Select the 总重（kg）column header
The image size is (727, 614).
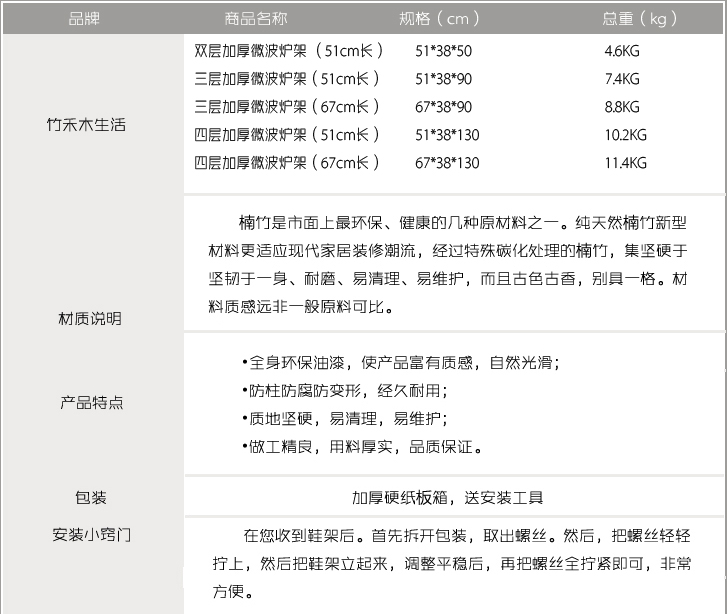click(x=640, y=18)
